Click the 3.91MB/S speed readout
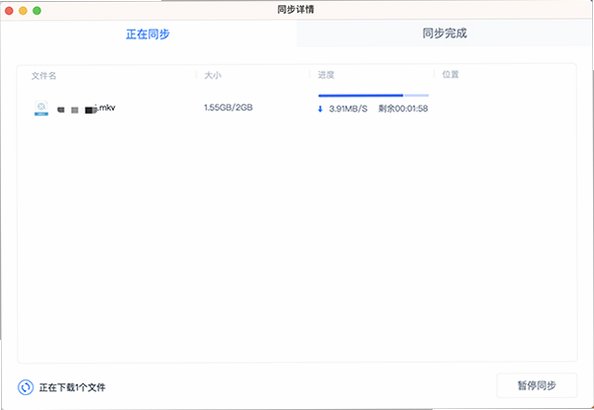Viewport: 594px width, 410px height. (348, 109)
